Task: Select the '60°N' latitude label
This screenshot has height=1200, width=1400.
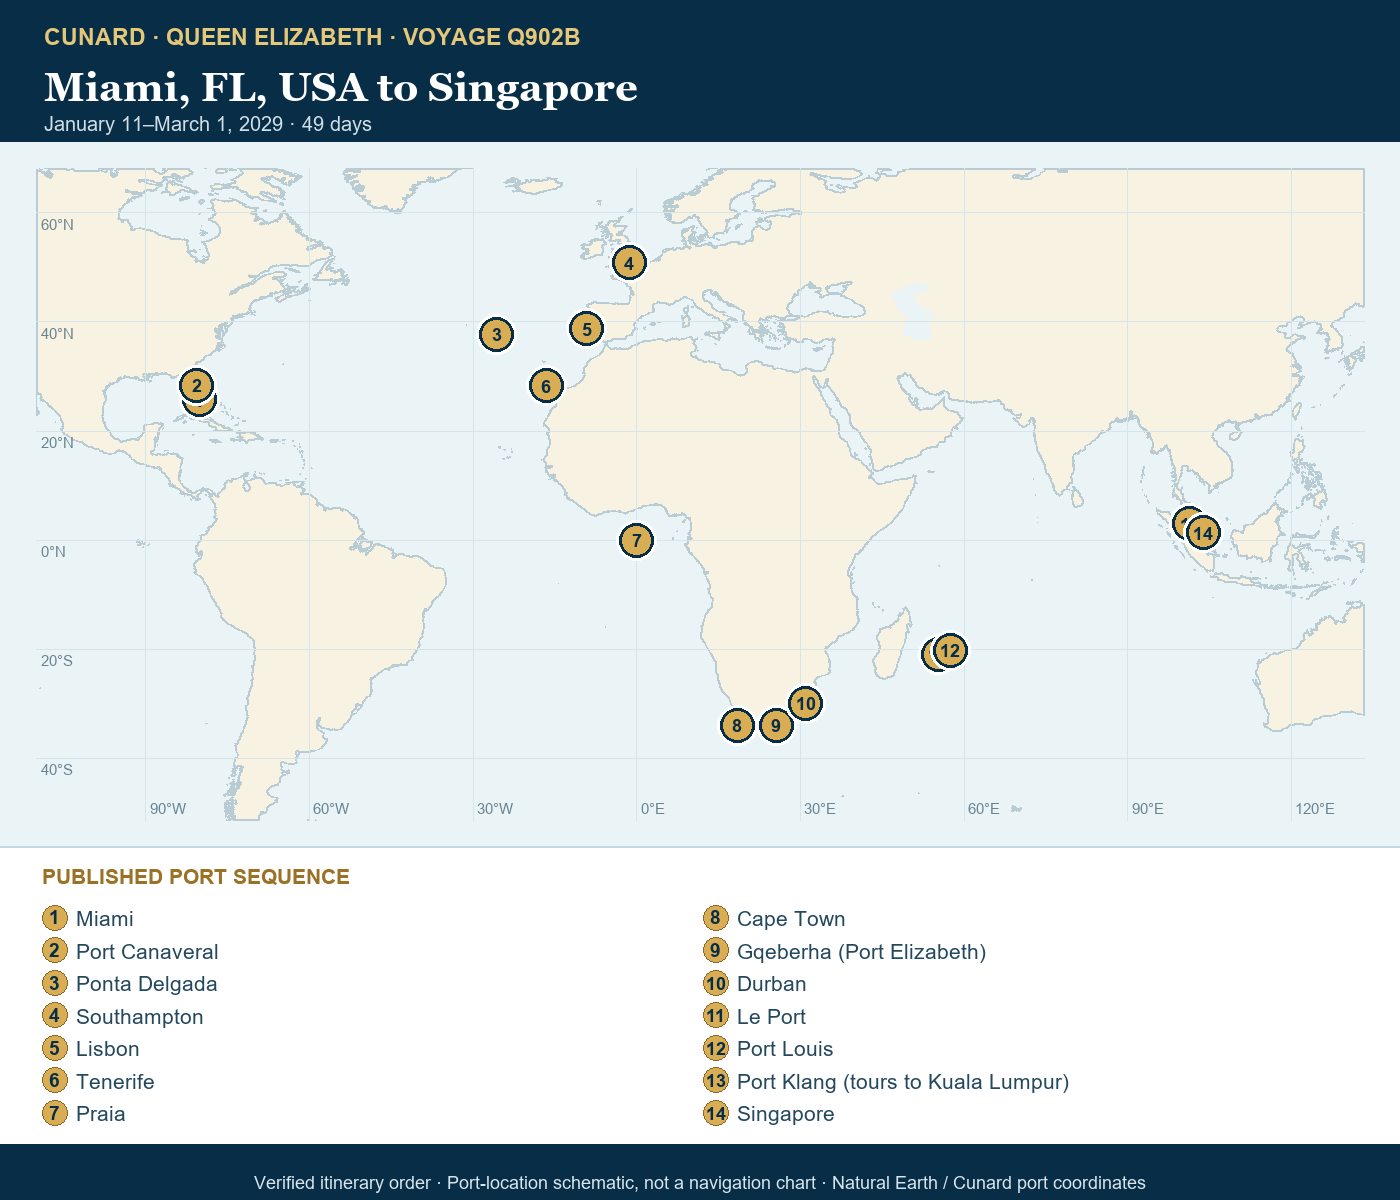Action: [x=57, y=225]
